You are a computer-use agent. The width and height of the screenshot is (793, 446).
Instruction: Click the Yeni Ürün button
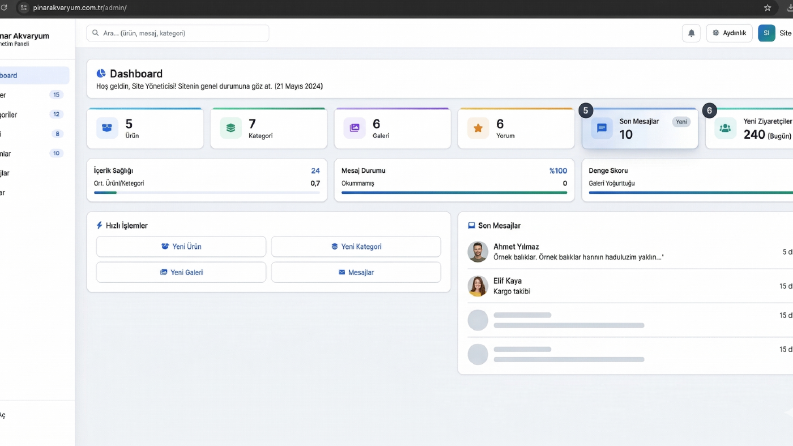[x=181, y=247]
